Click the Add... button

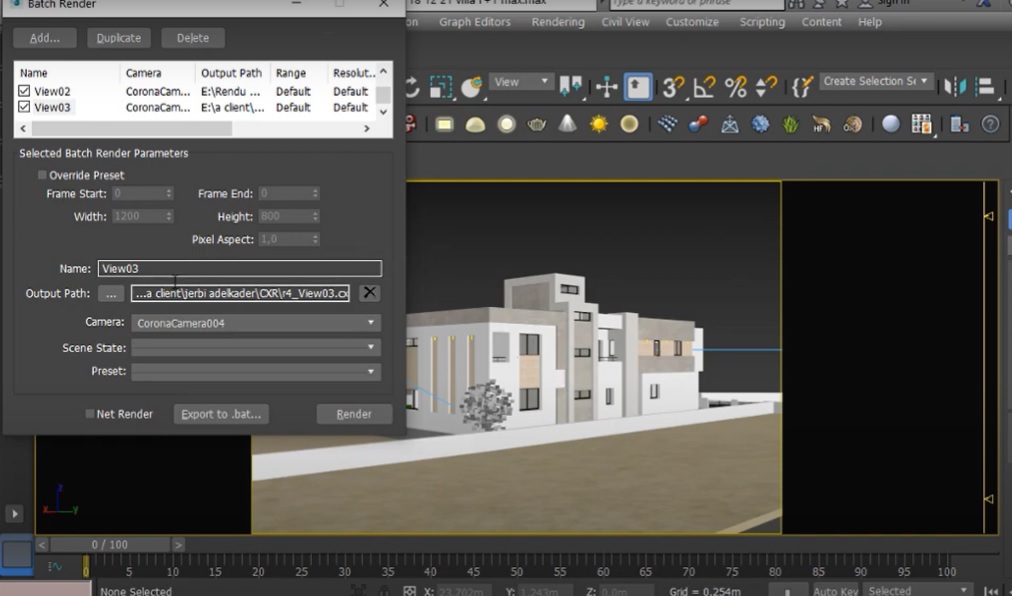pos(45,38)
